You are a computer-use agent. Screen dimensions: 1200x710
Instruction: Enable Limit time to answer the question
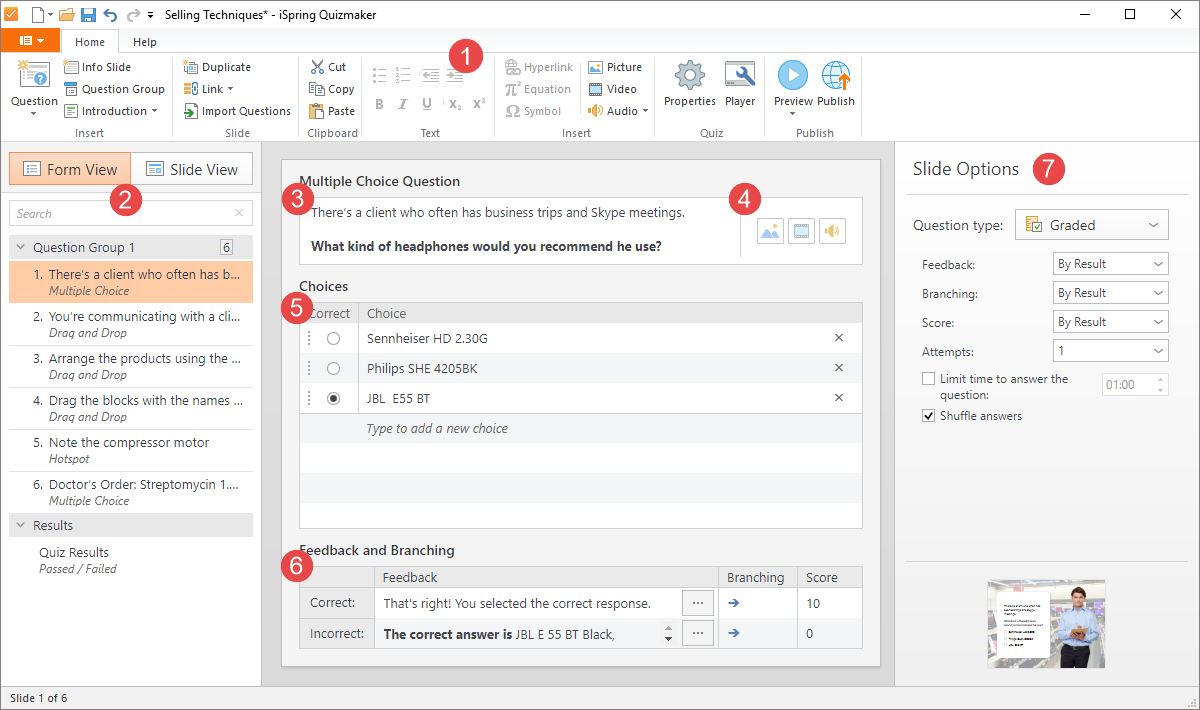tap(928, 378)
